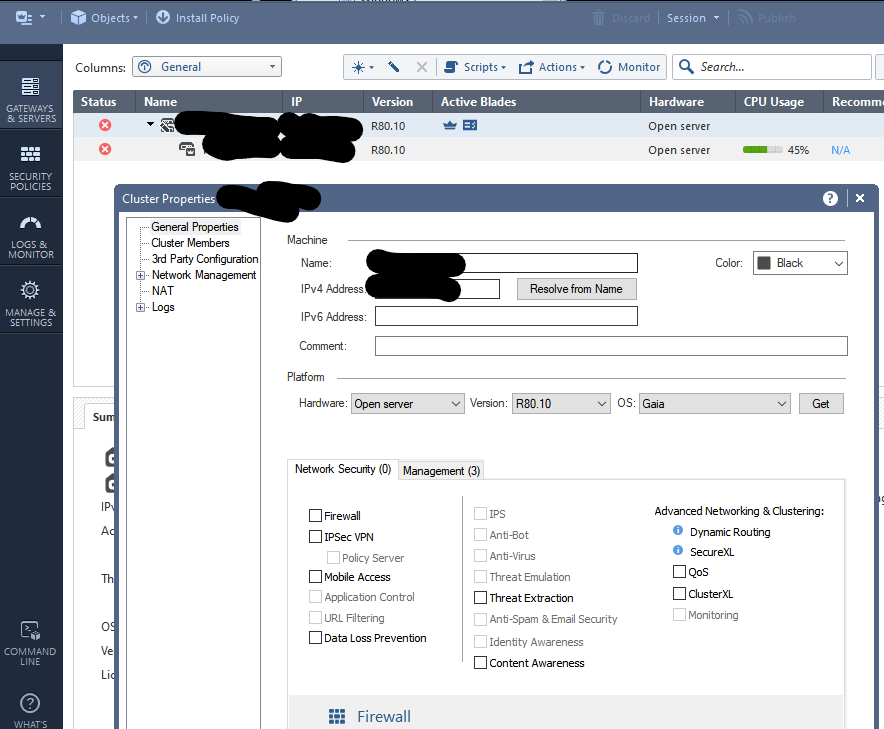Click the Install Policy button
The width and height of the screenshot is (884, 729).
pyautogui.click(x=197, y=18)
